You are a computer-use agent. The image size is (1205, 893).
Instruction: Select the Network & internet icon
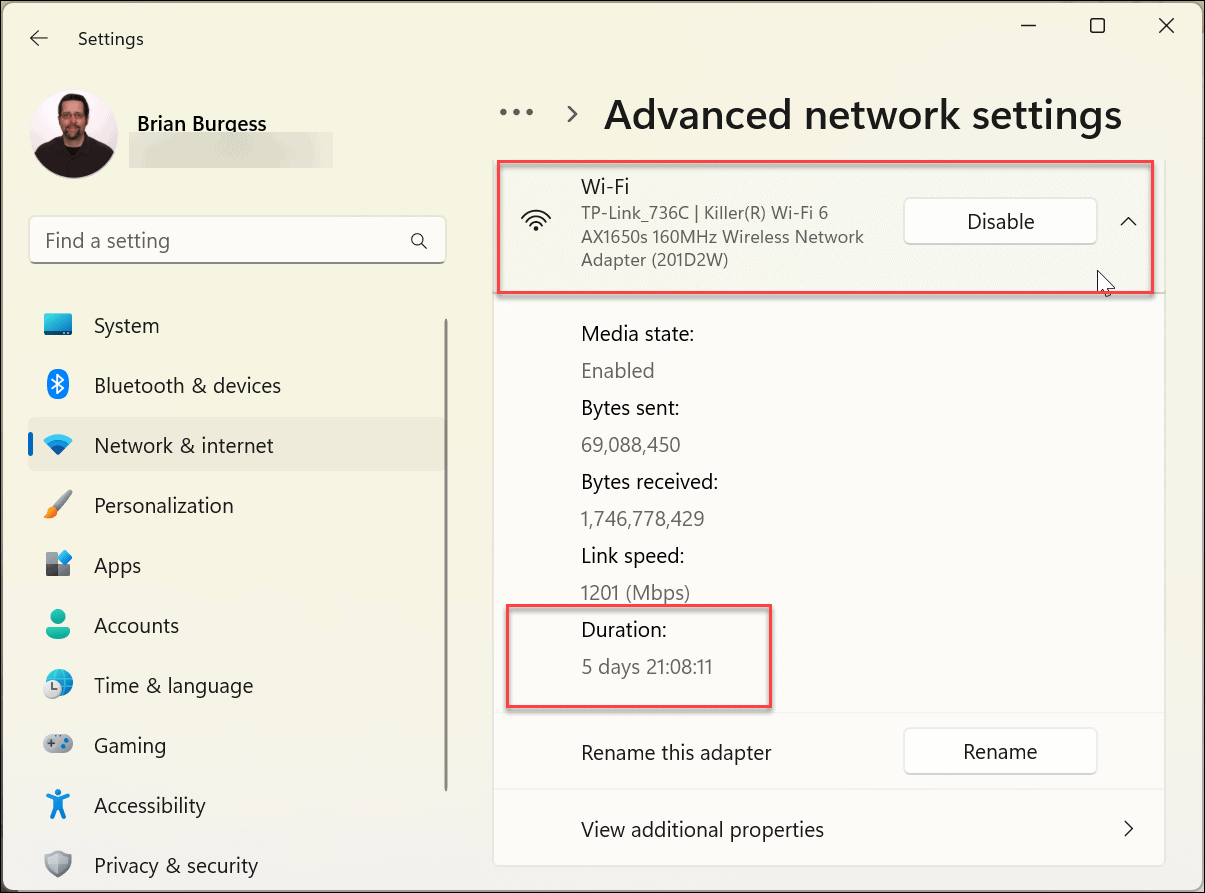pos(58,445)
